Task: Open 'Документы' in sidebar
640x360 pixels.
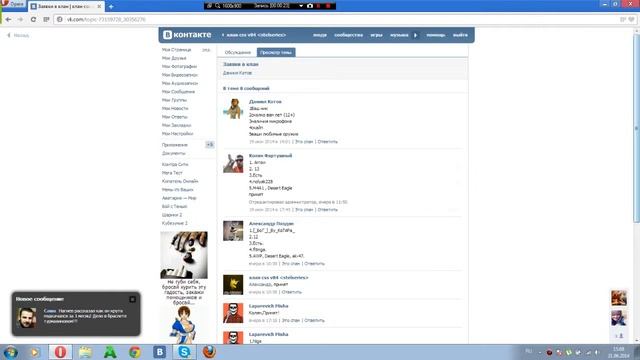Action: tap(173, 153)
